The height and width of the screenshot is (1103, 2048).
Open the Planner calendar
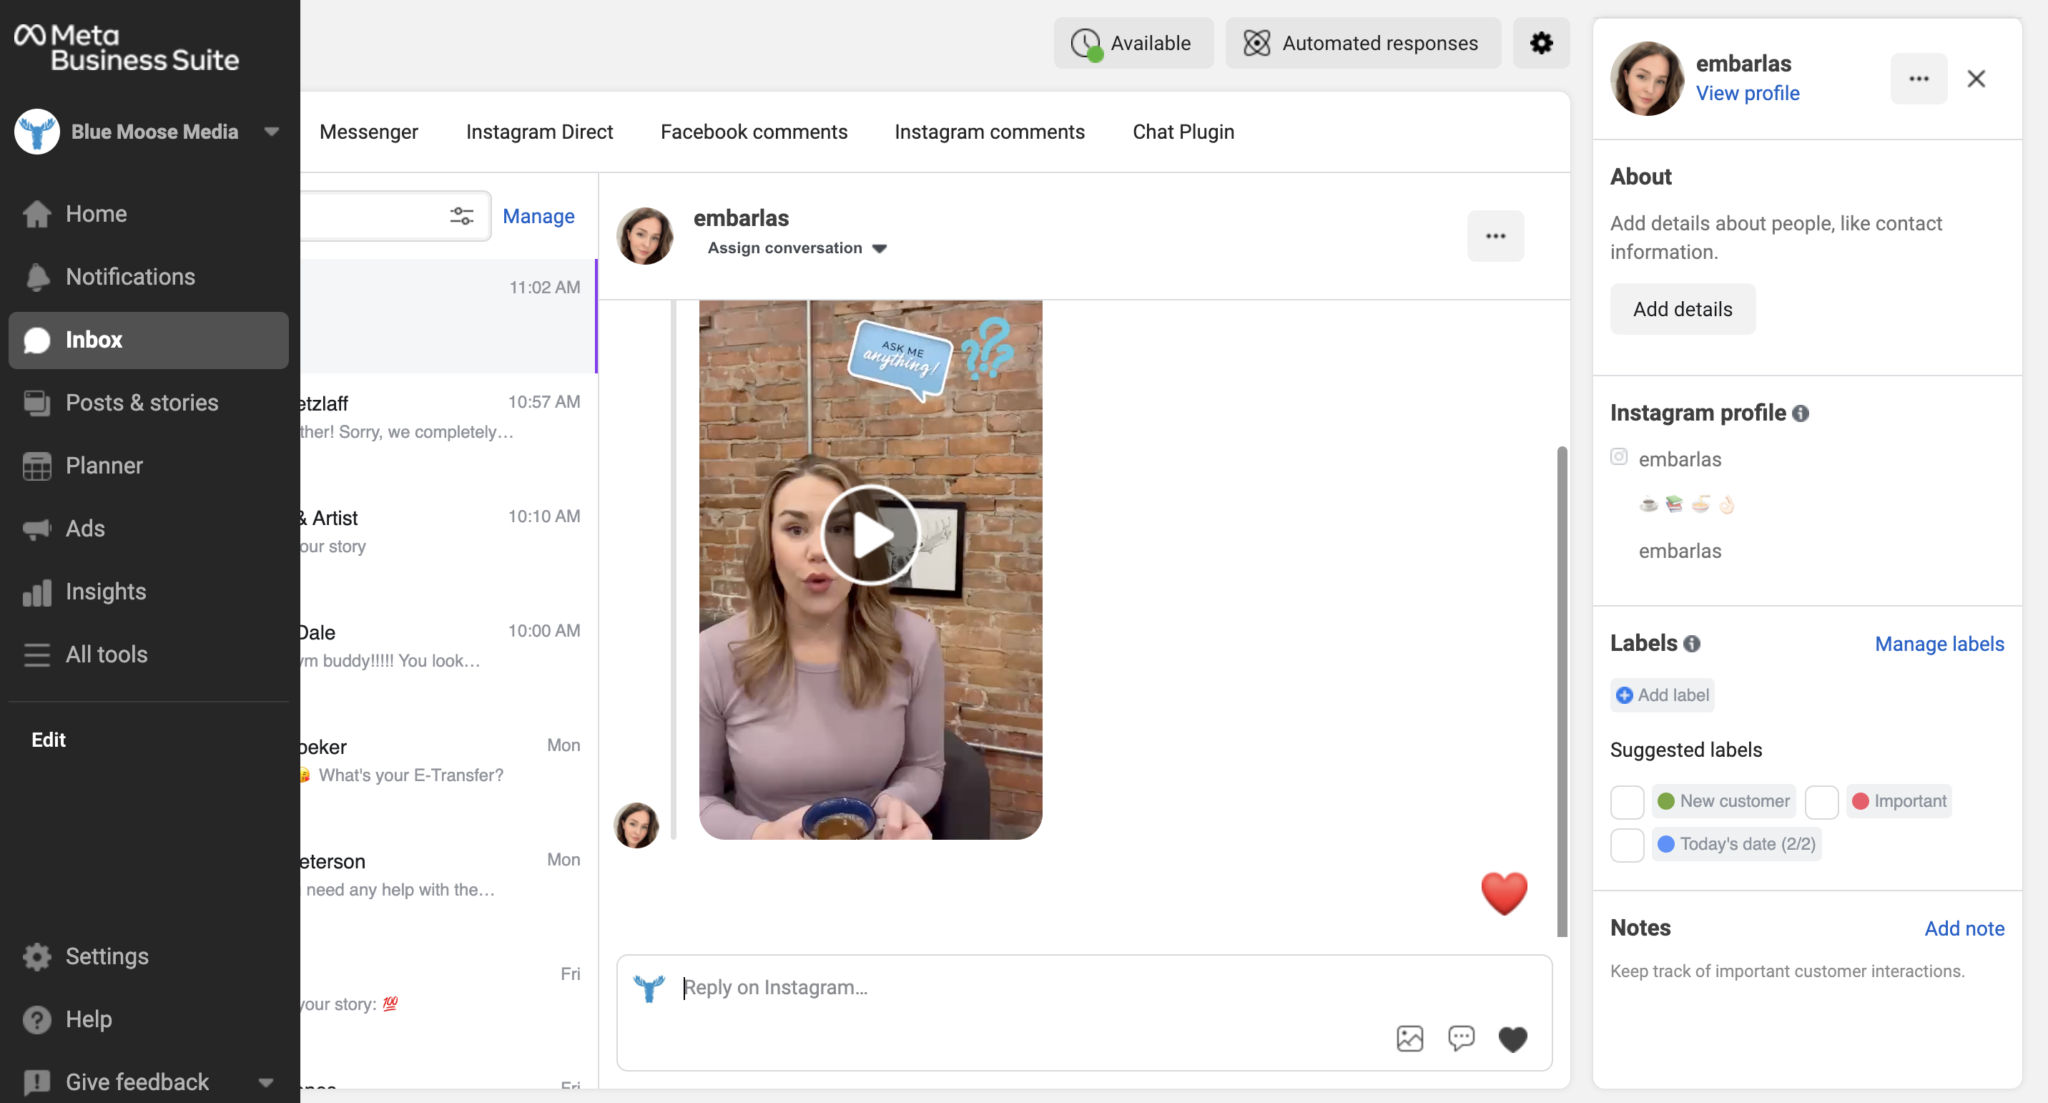pyautogui.click(x=148, y=466)
